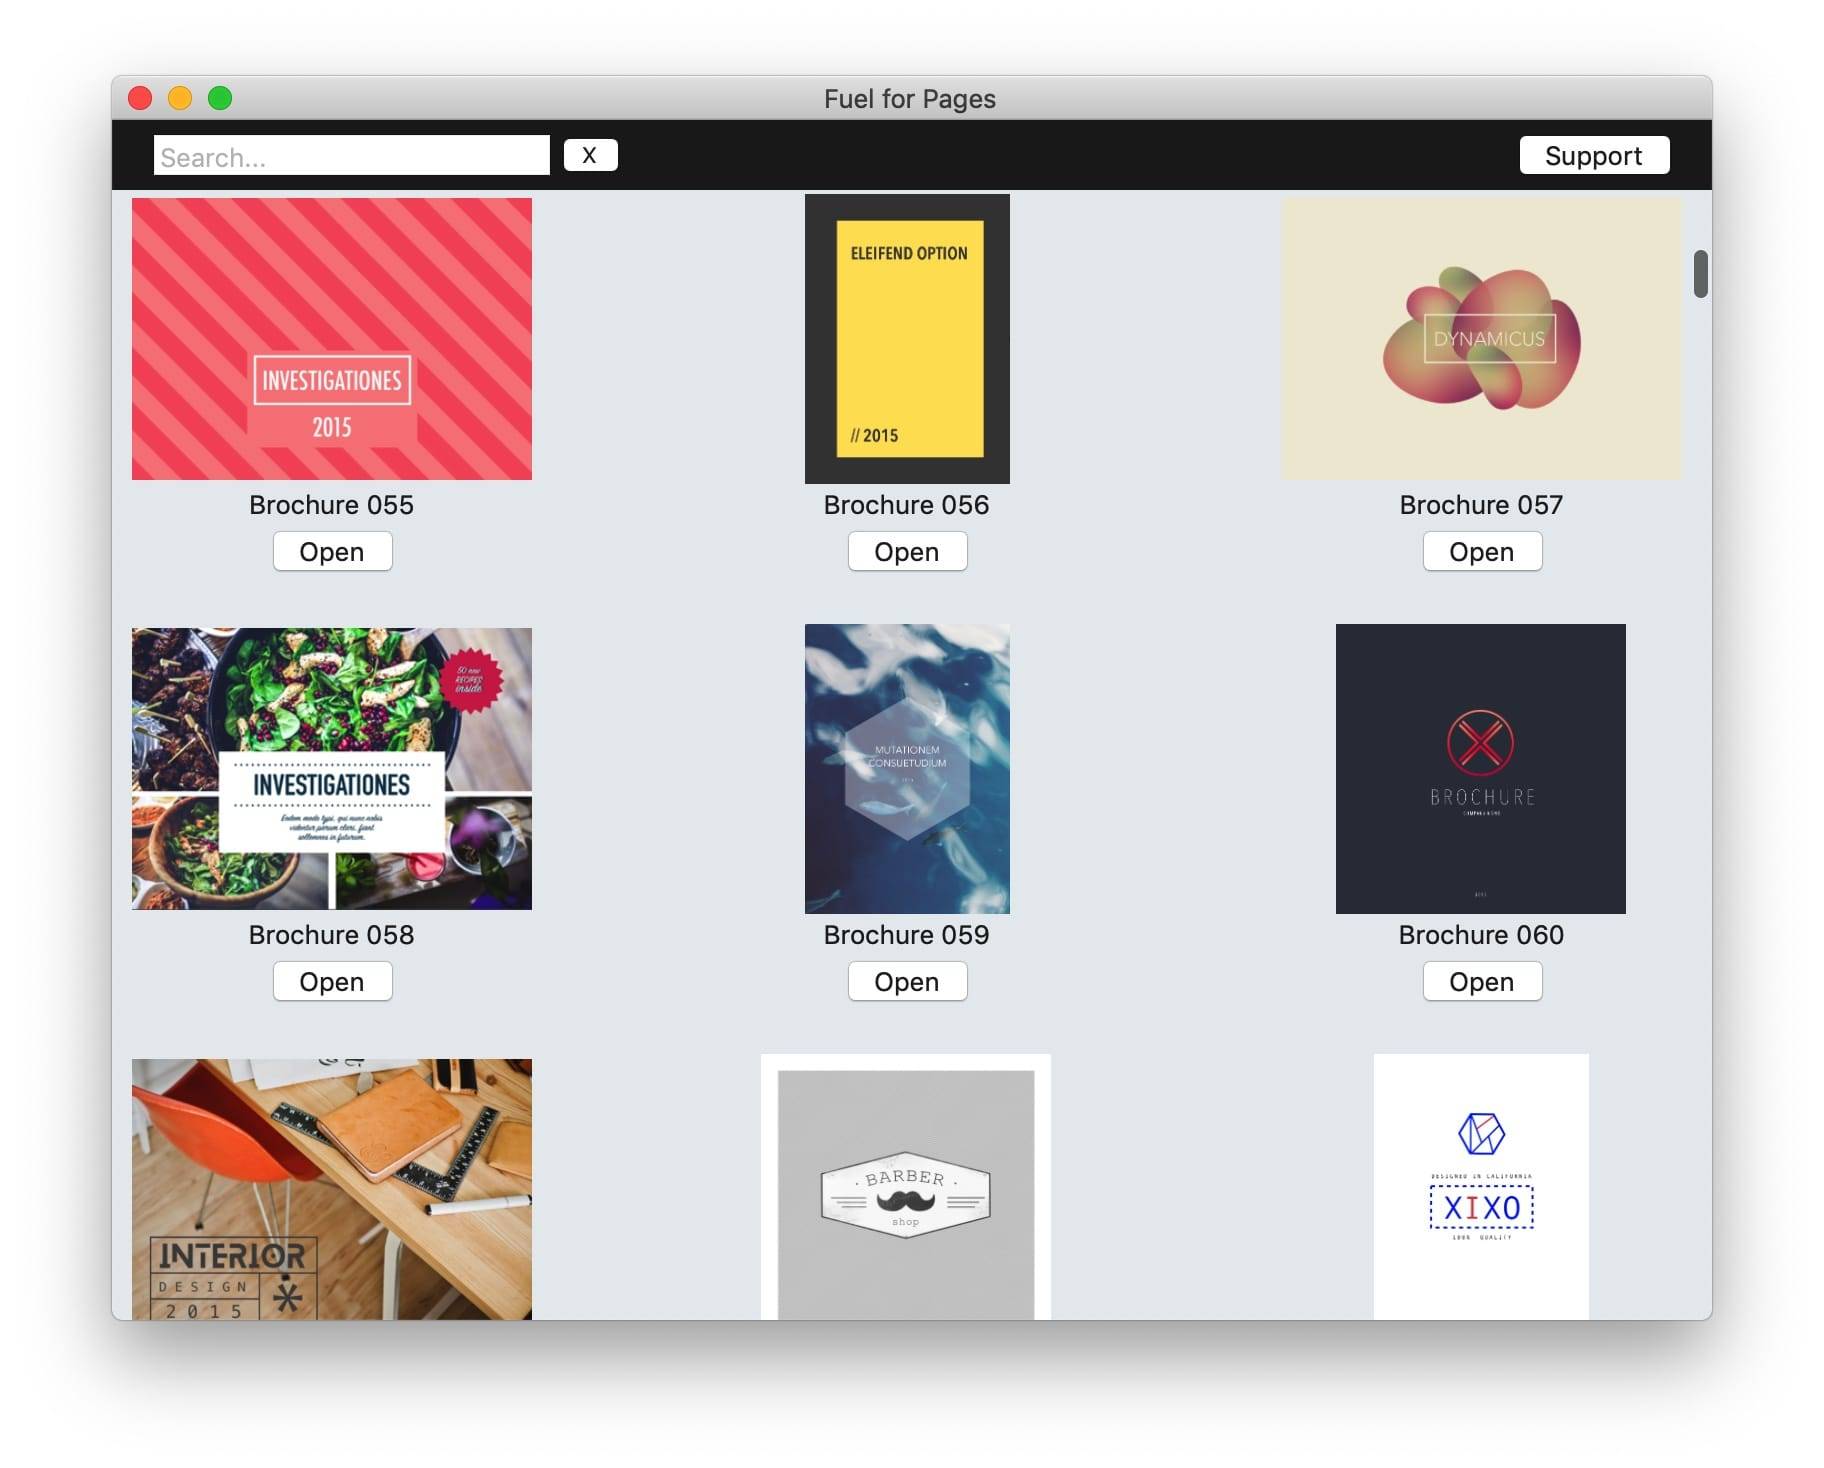Click the Search input field
This screenshot has width=1824, height=1468.
coord(350,156)
